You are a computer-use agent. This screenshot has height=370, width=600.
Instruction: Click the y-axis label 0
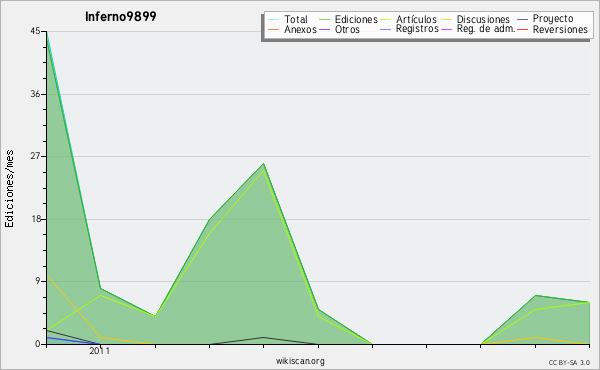(x=38, y=344)
